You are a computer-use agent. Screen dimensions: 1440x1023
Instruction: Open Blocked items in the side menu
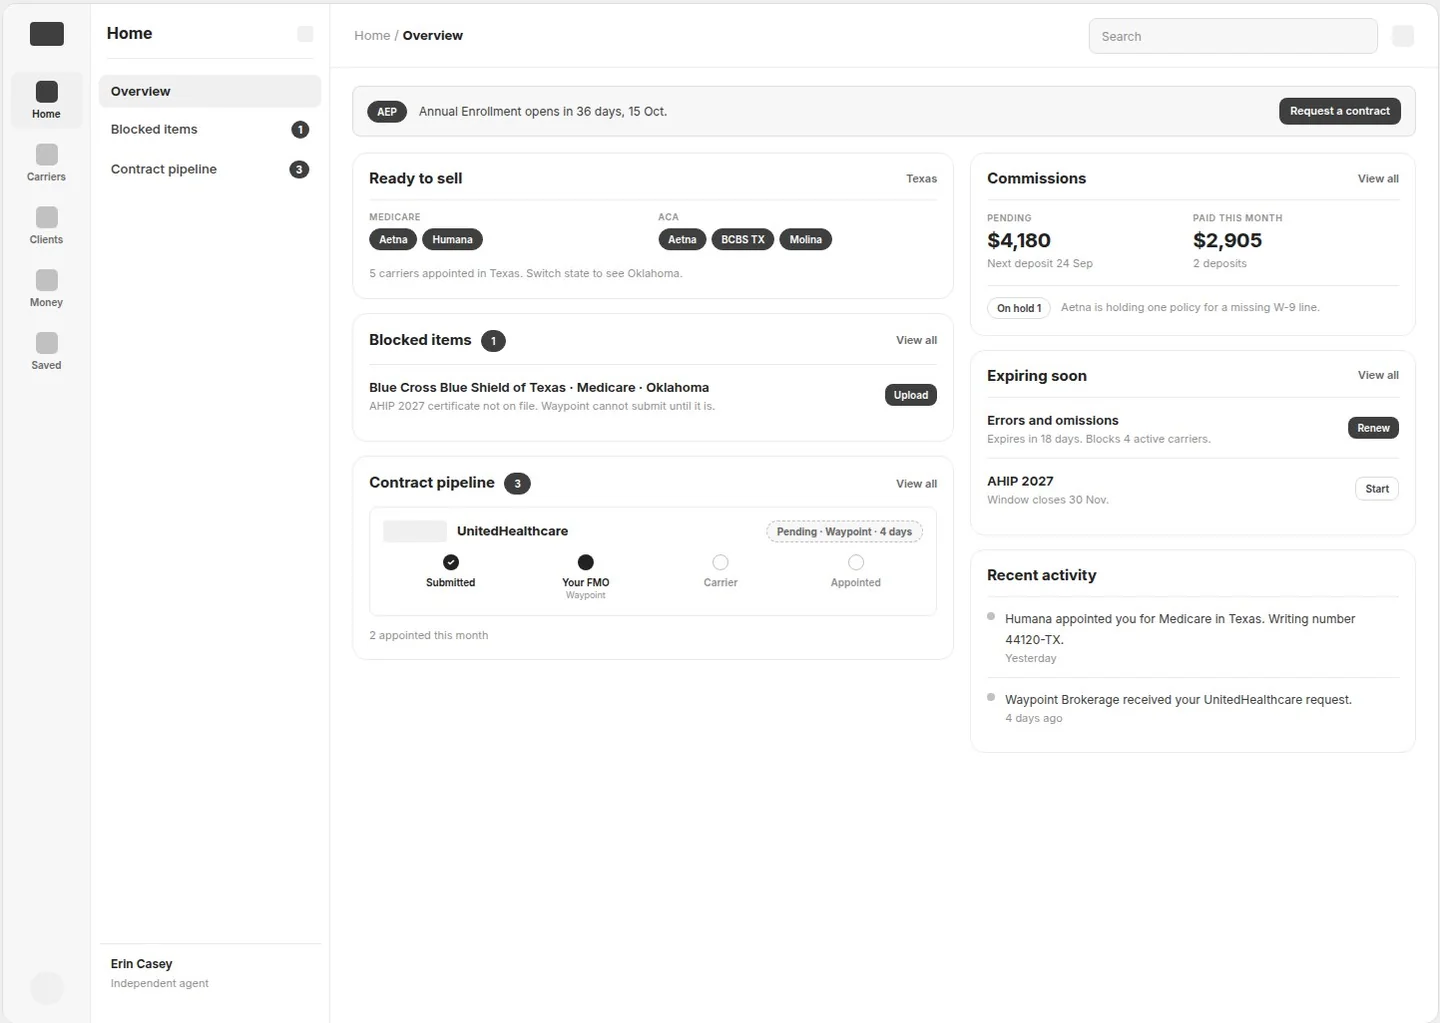click(x=210, y=129)
